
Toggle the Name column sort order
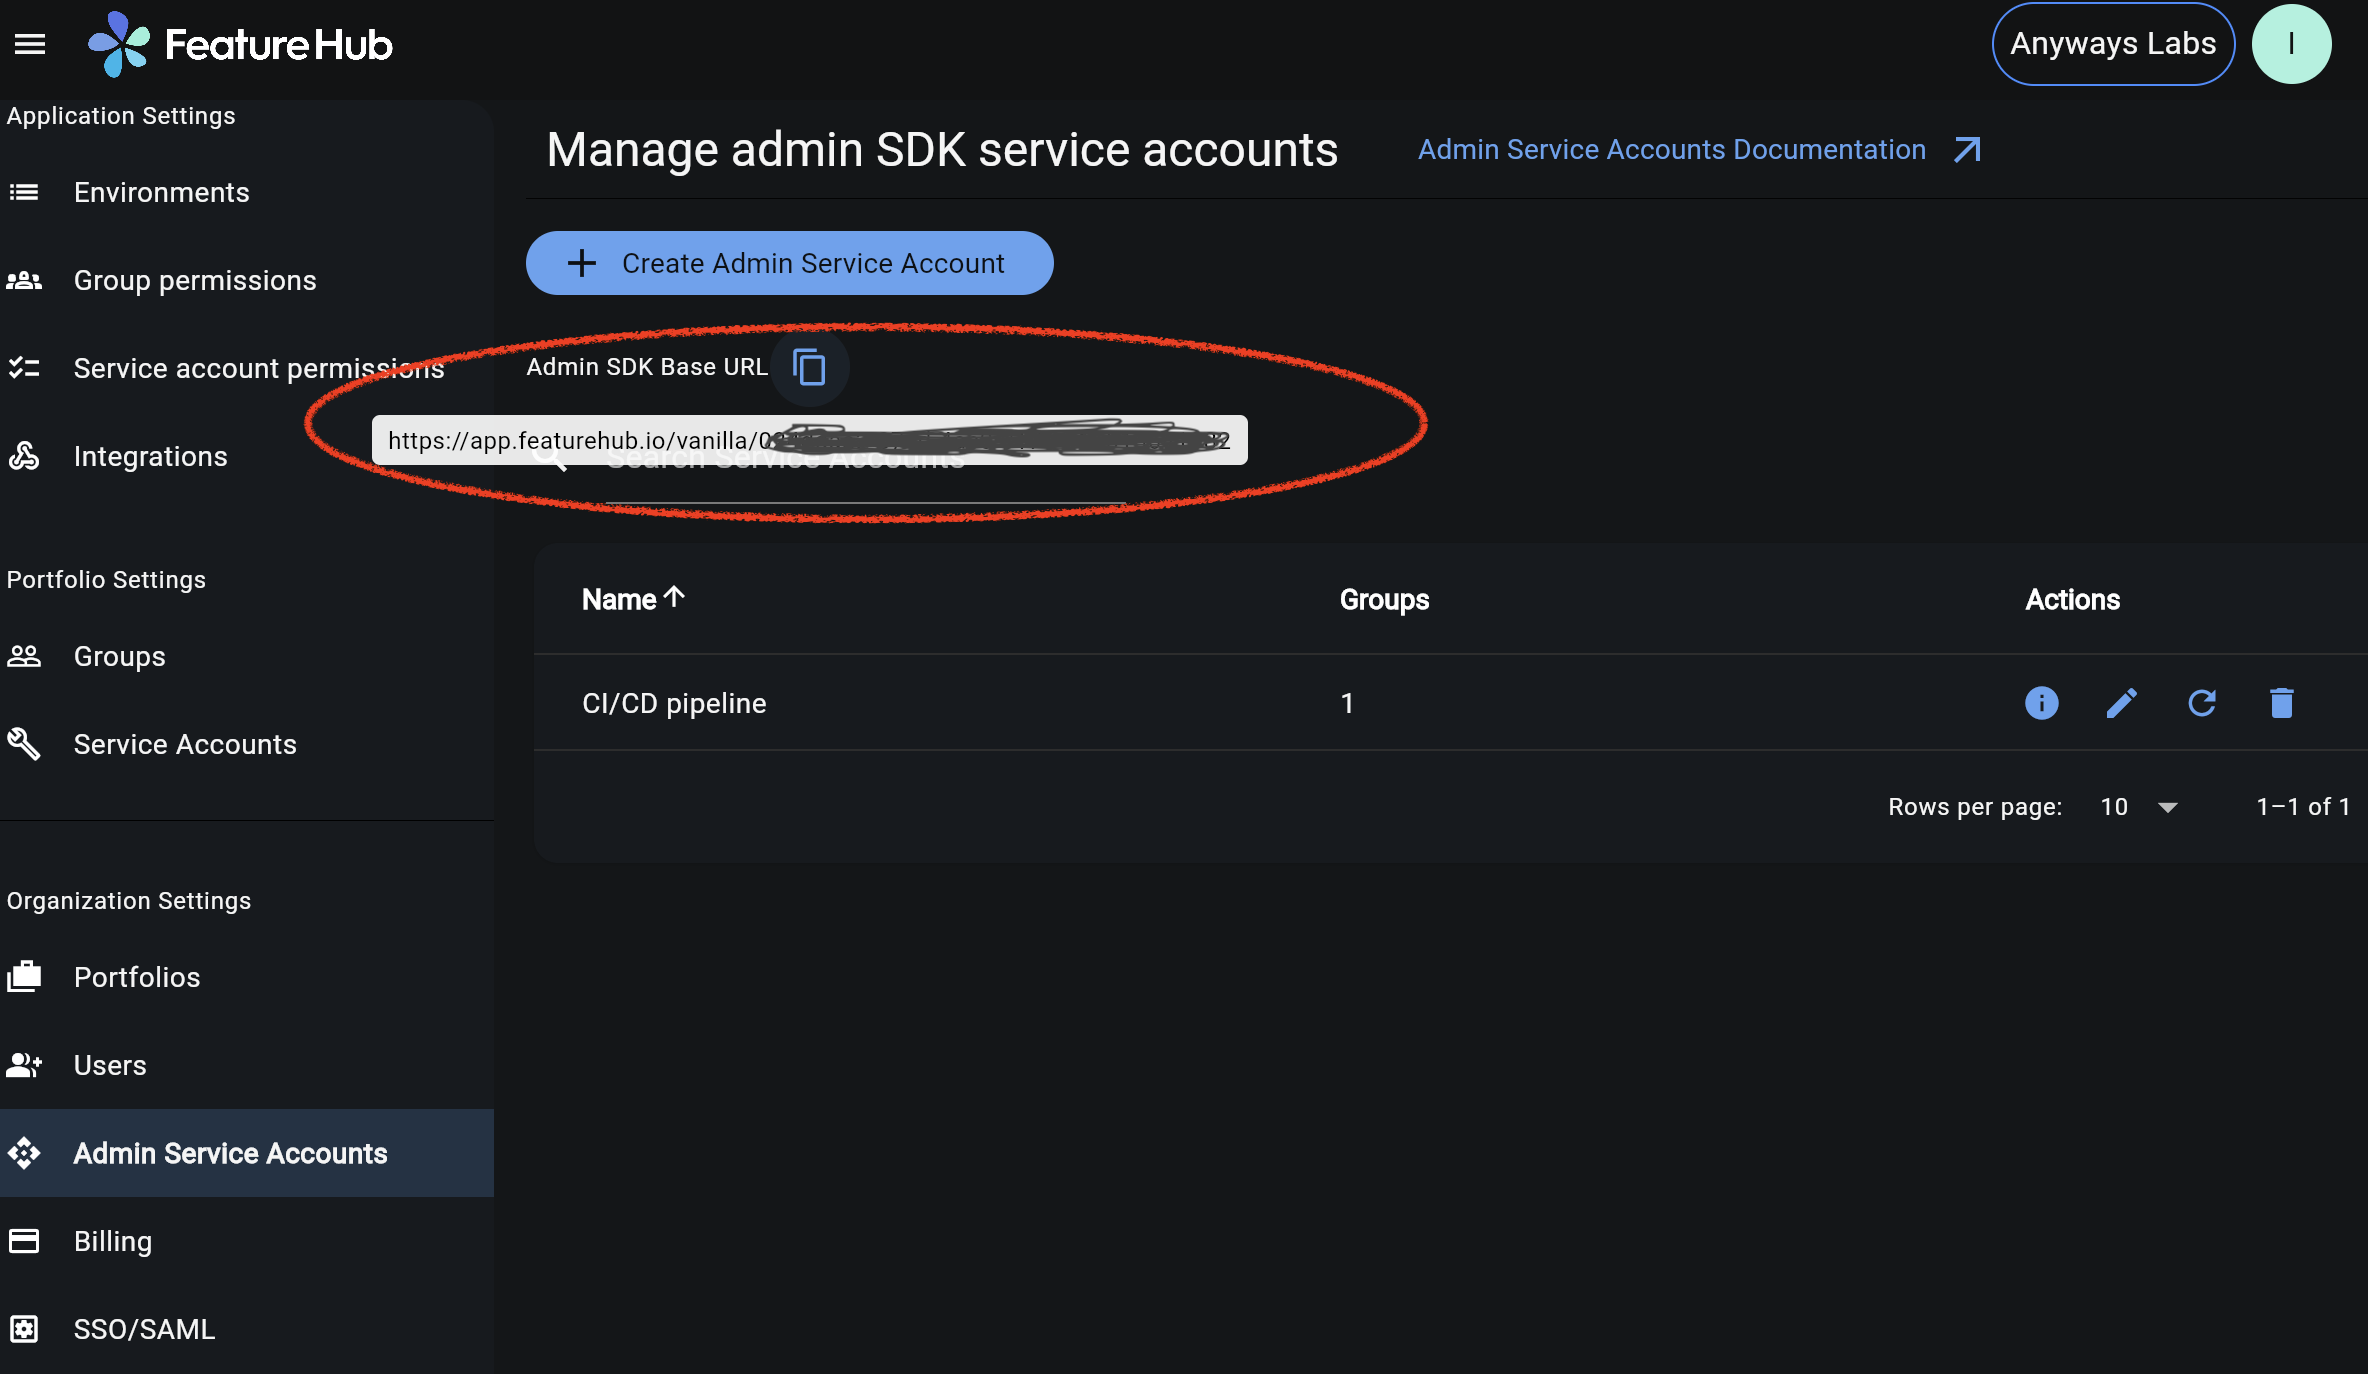633,598
